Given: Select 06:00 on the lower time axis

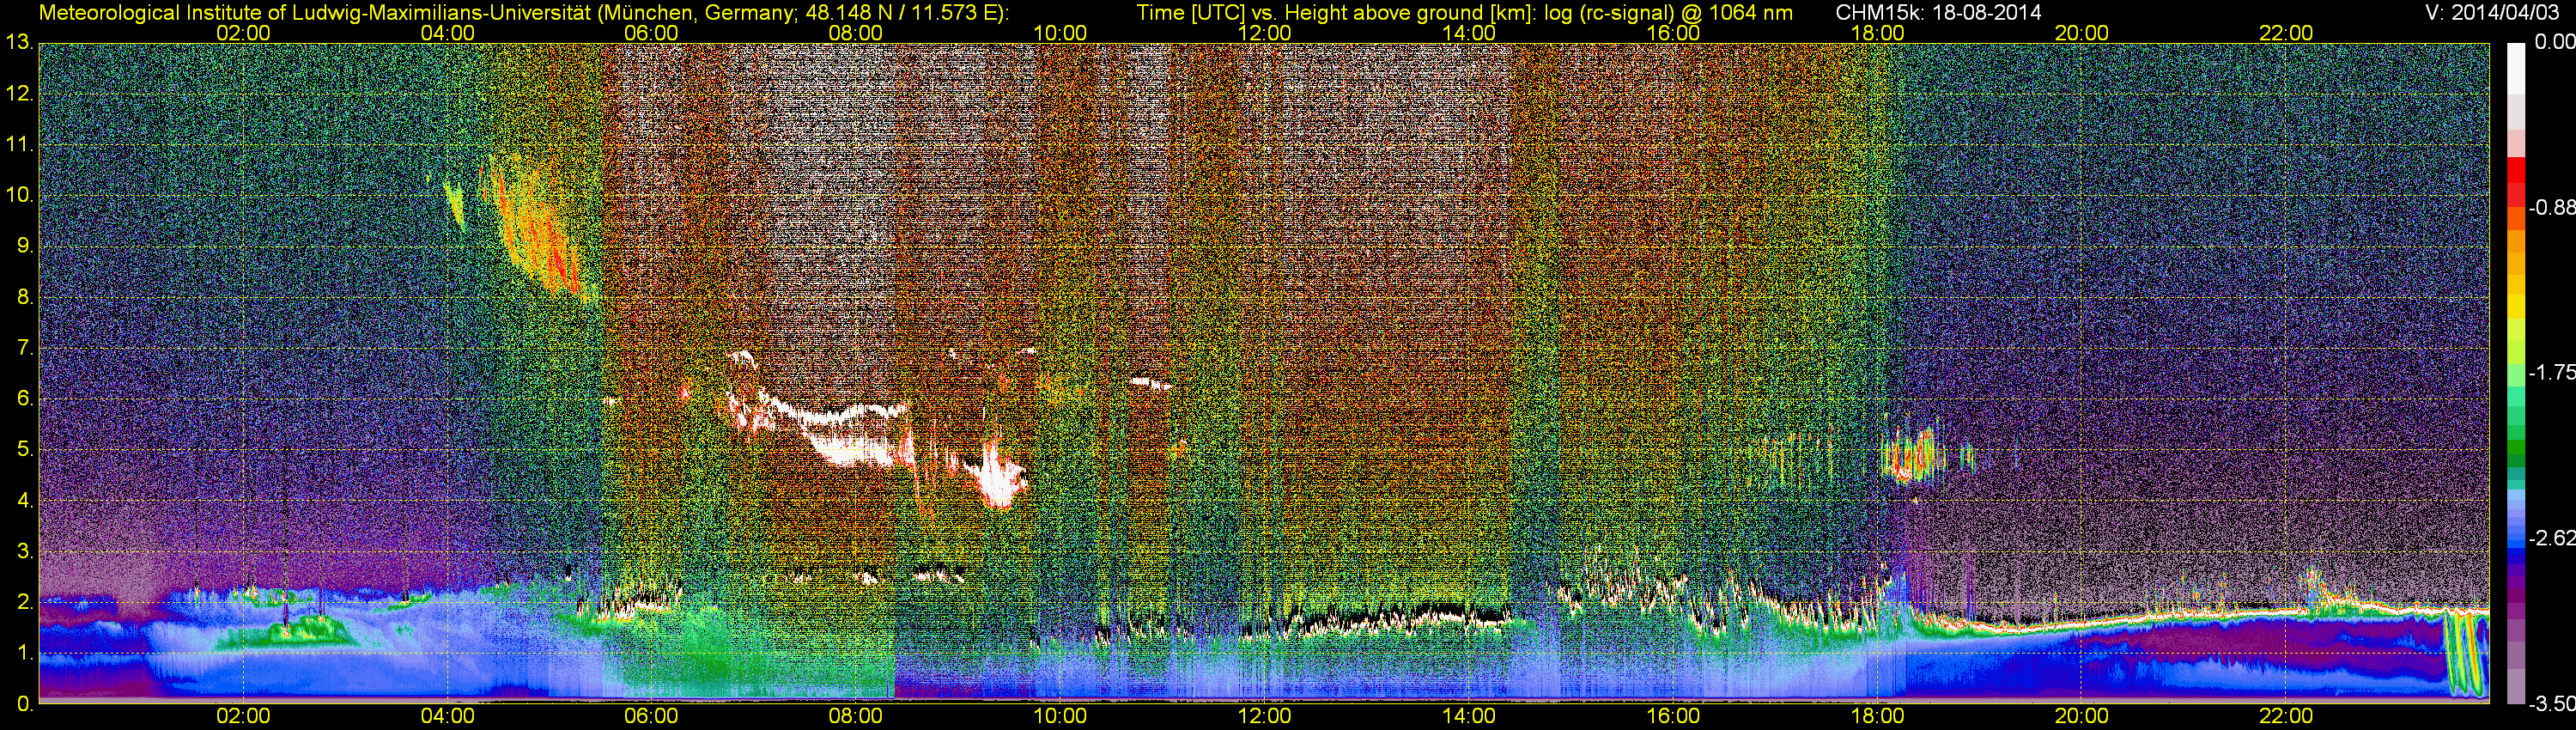Looking at the screenshot, I should 651,716.
